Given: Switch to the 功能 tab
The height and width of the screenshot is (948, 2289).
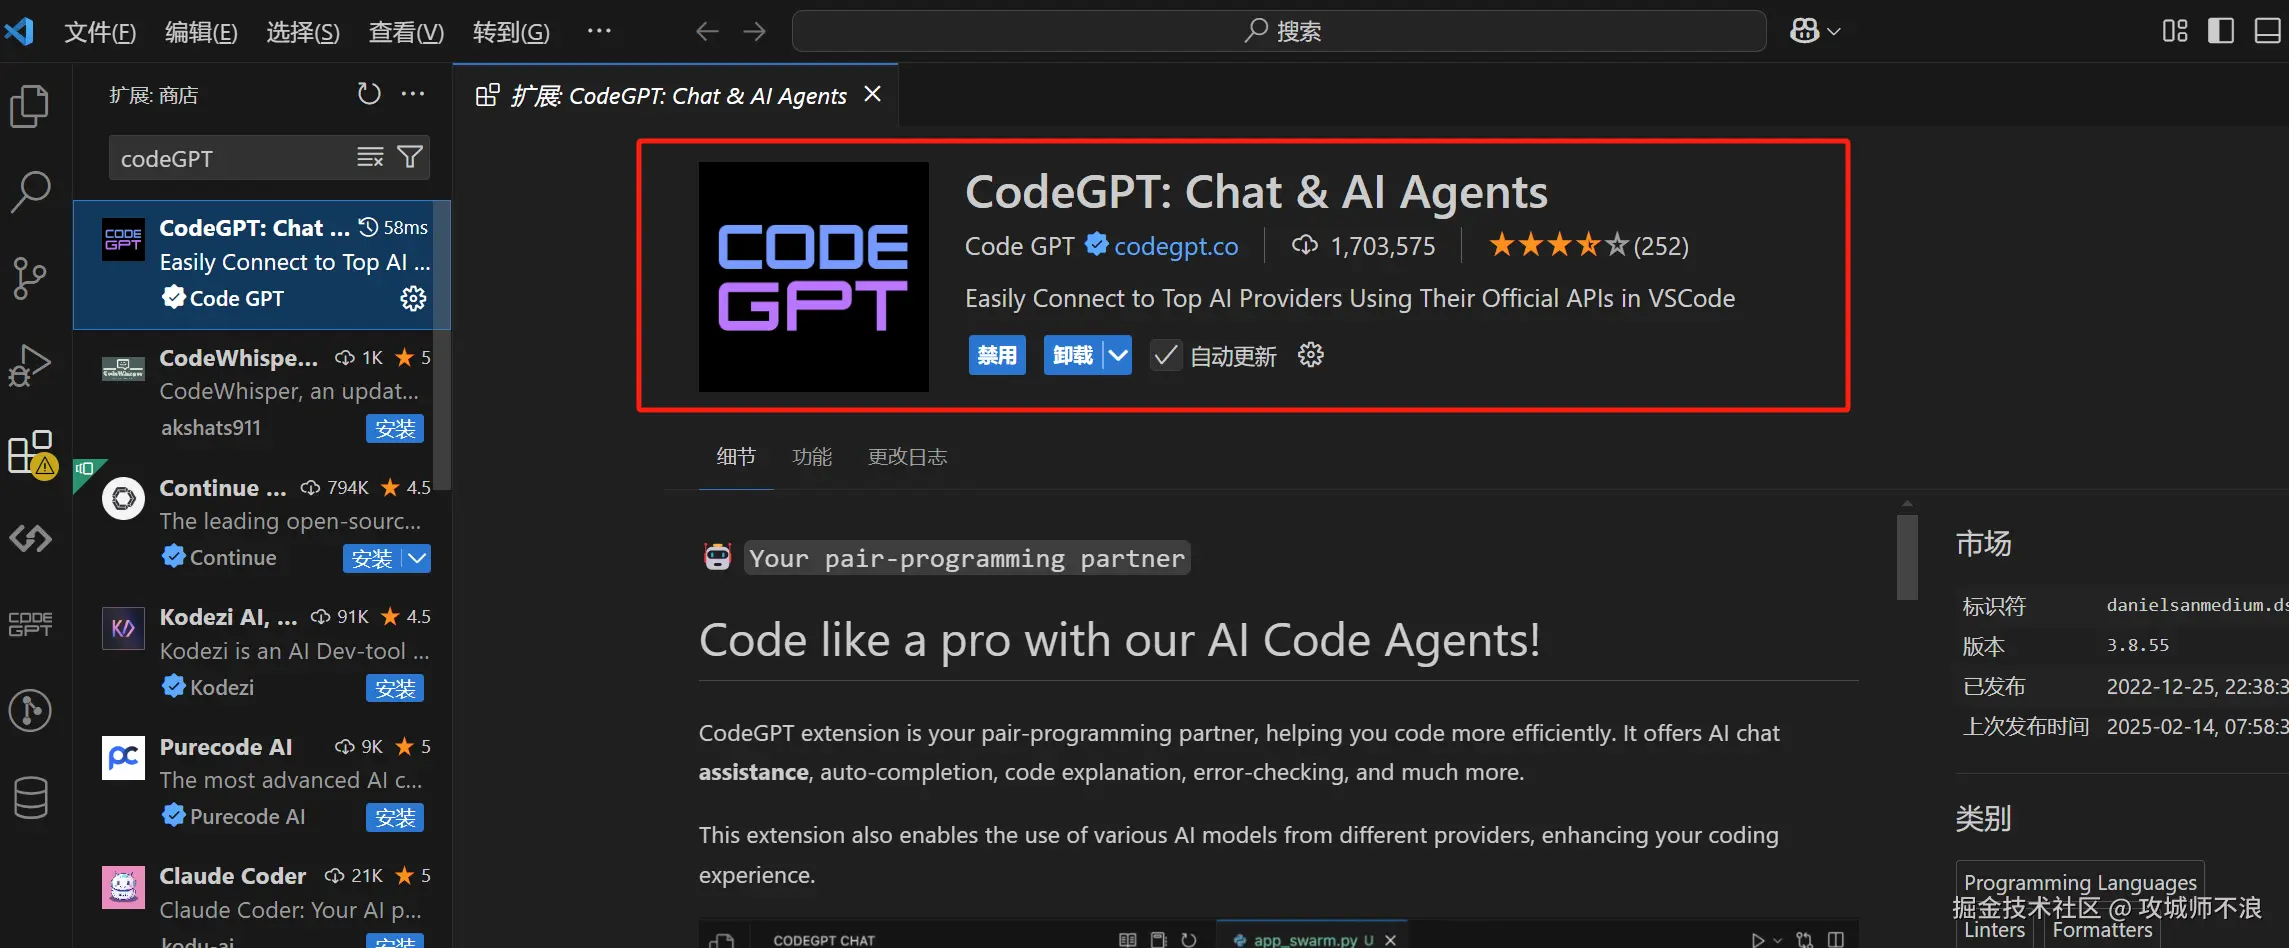Looking at the screenshot, I should (812, 457).
